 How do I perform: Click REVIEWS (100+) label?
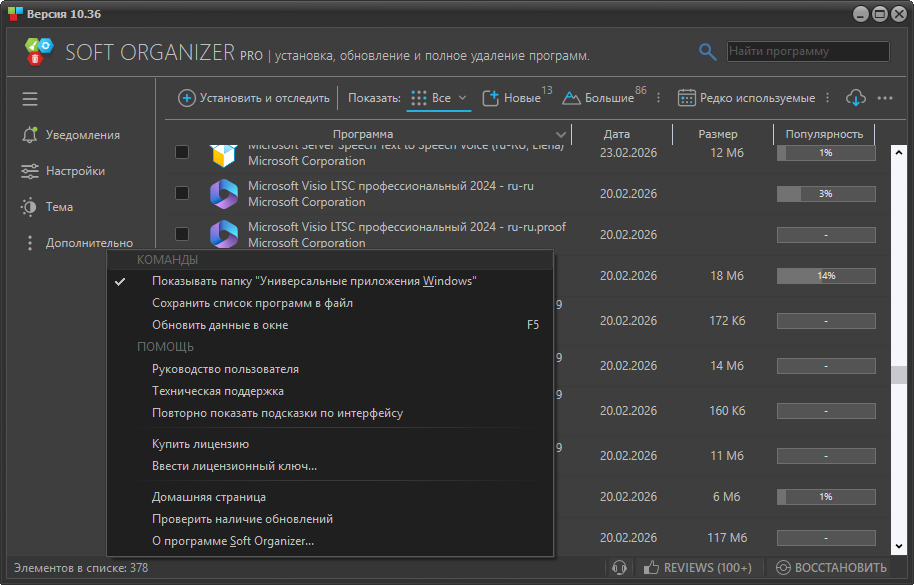(x=708, y=568)
